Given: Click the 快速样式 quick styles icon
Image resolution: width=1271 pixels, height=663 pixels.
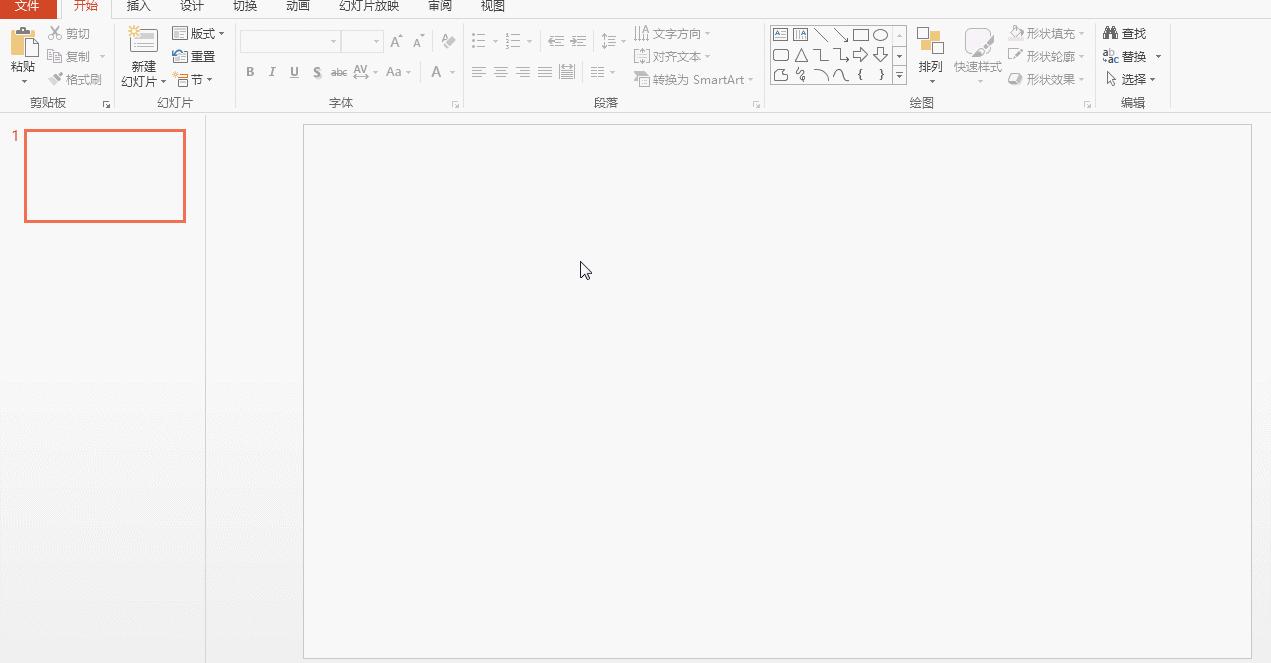Looking at the screenshot, I should point(979,55).
